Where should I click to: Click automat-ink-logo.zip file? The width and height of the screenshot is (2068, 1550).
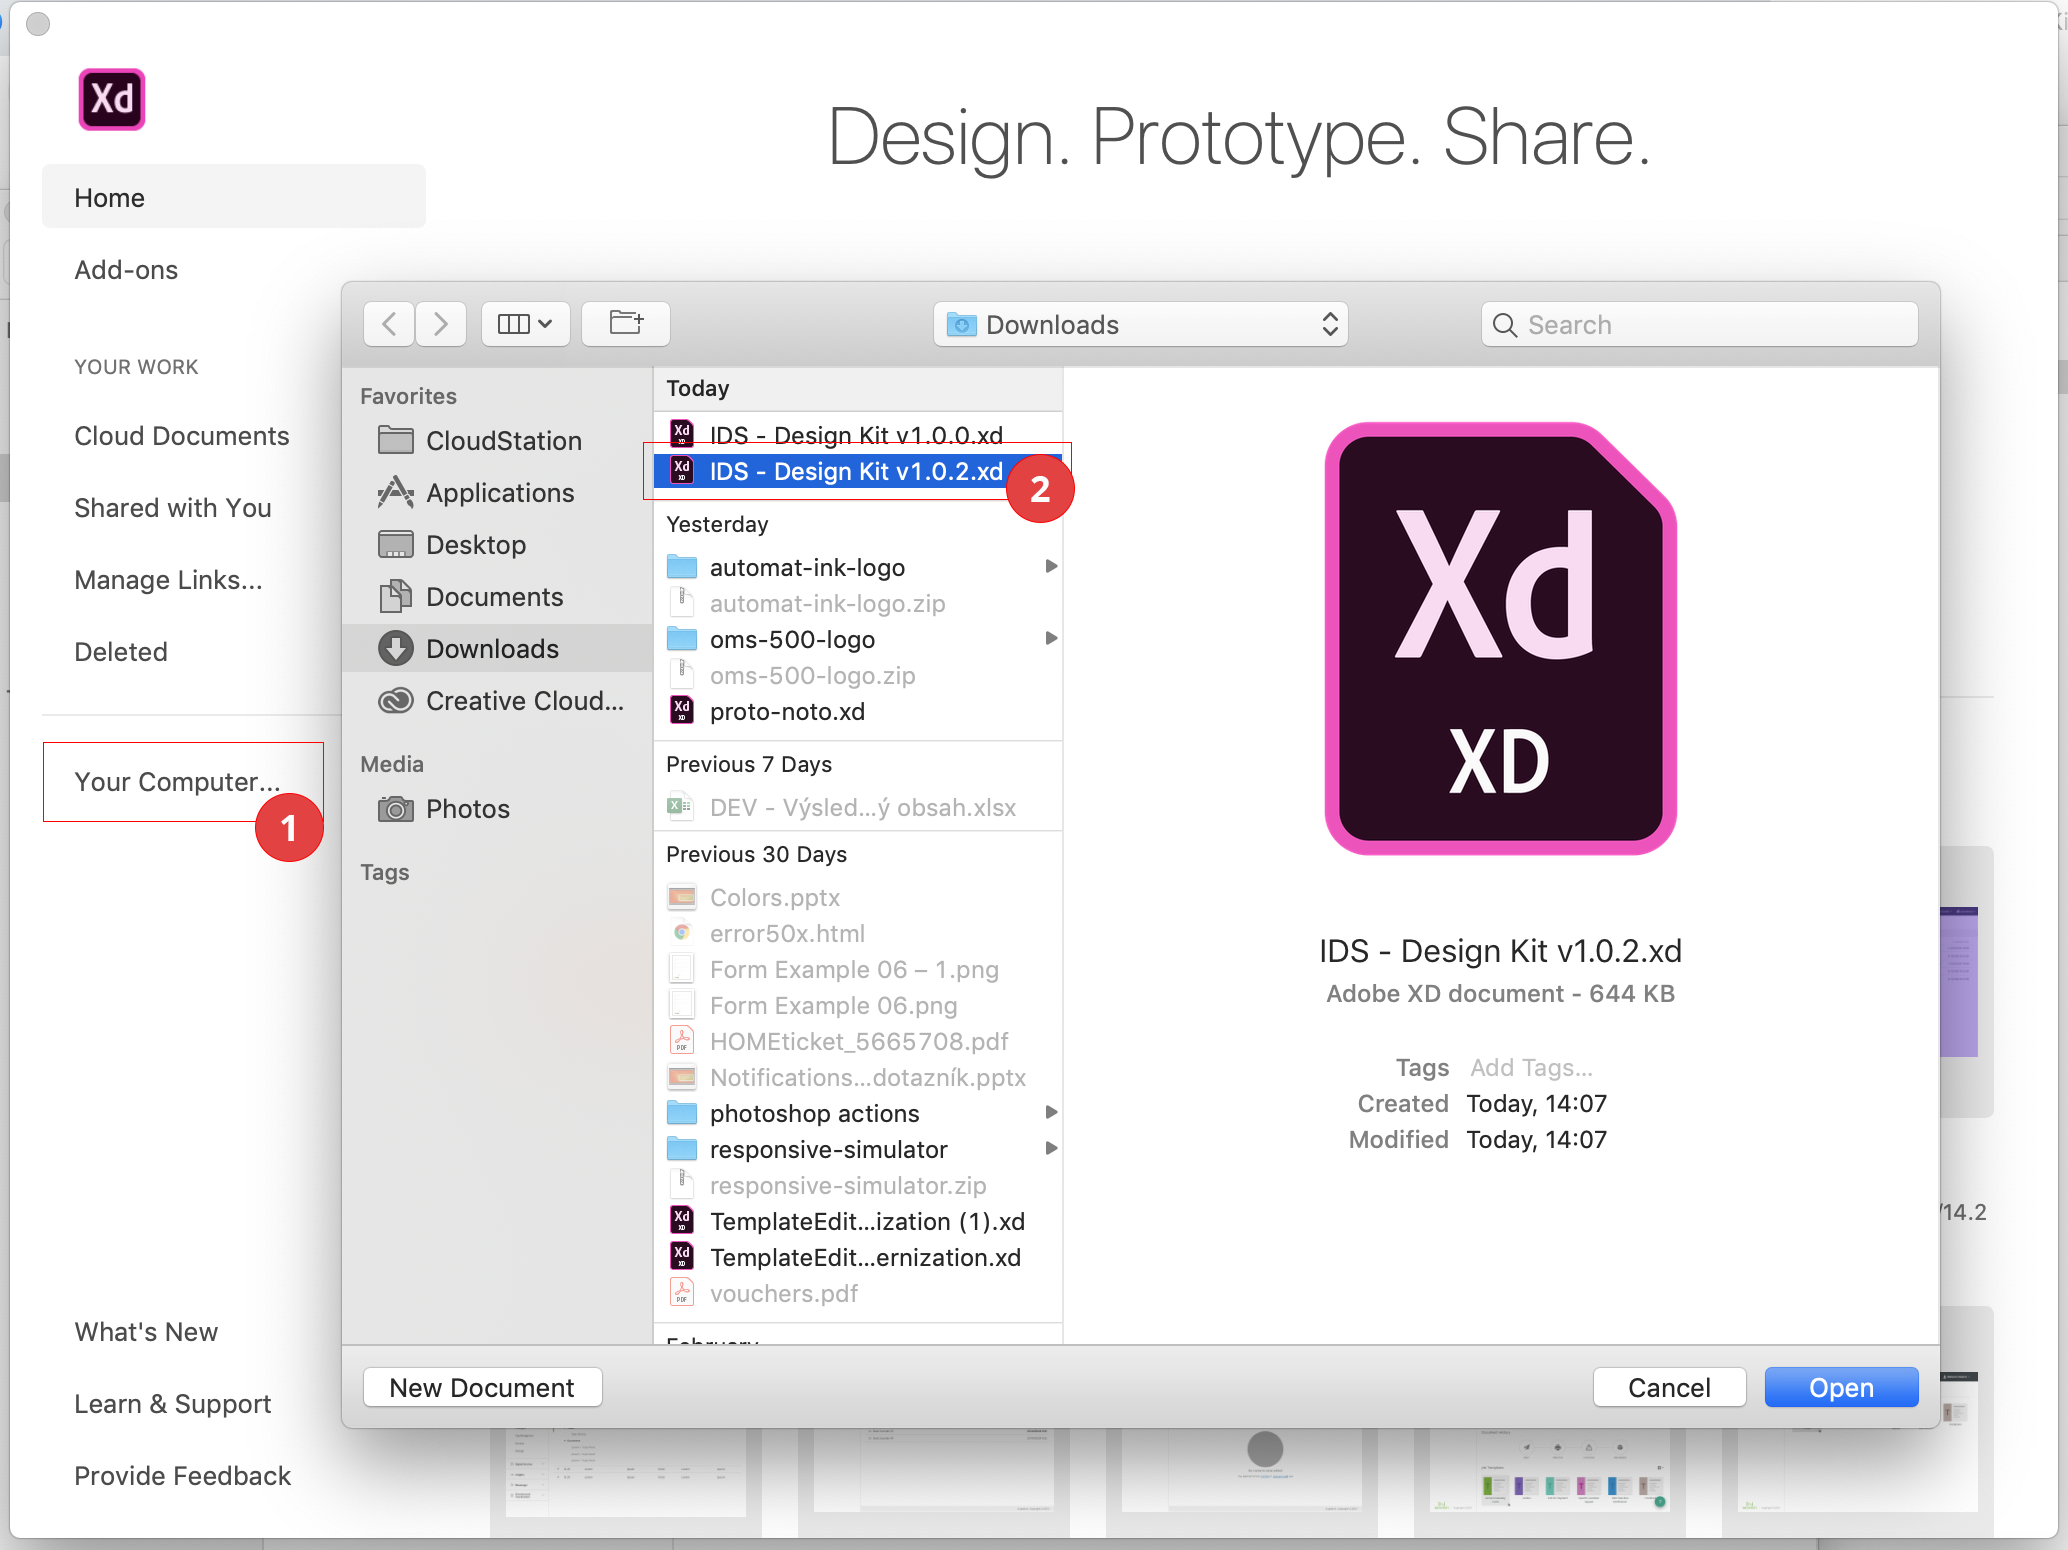(858, 603)
